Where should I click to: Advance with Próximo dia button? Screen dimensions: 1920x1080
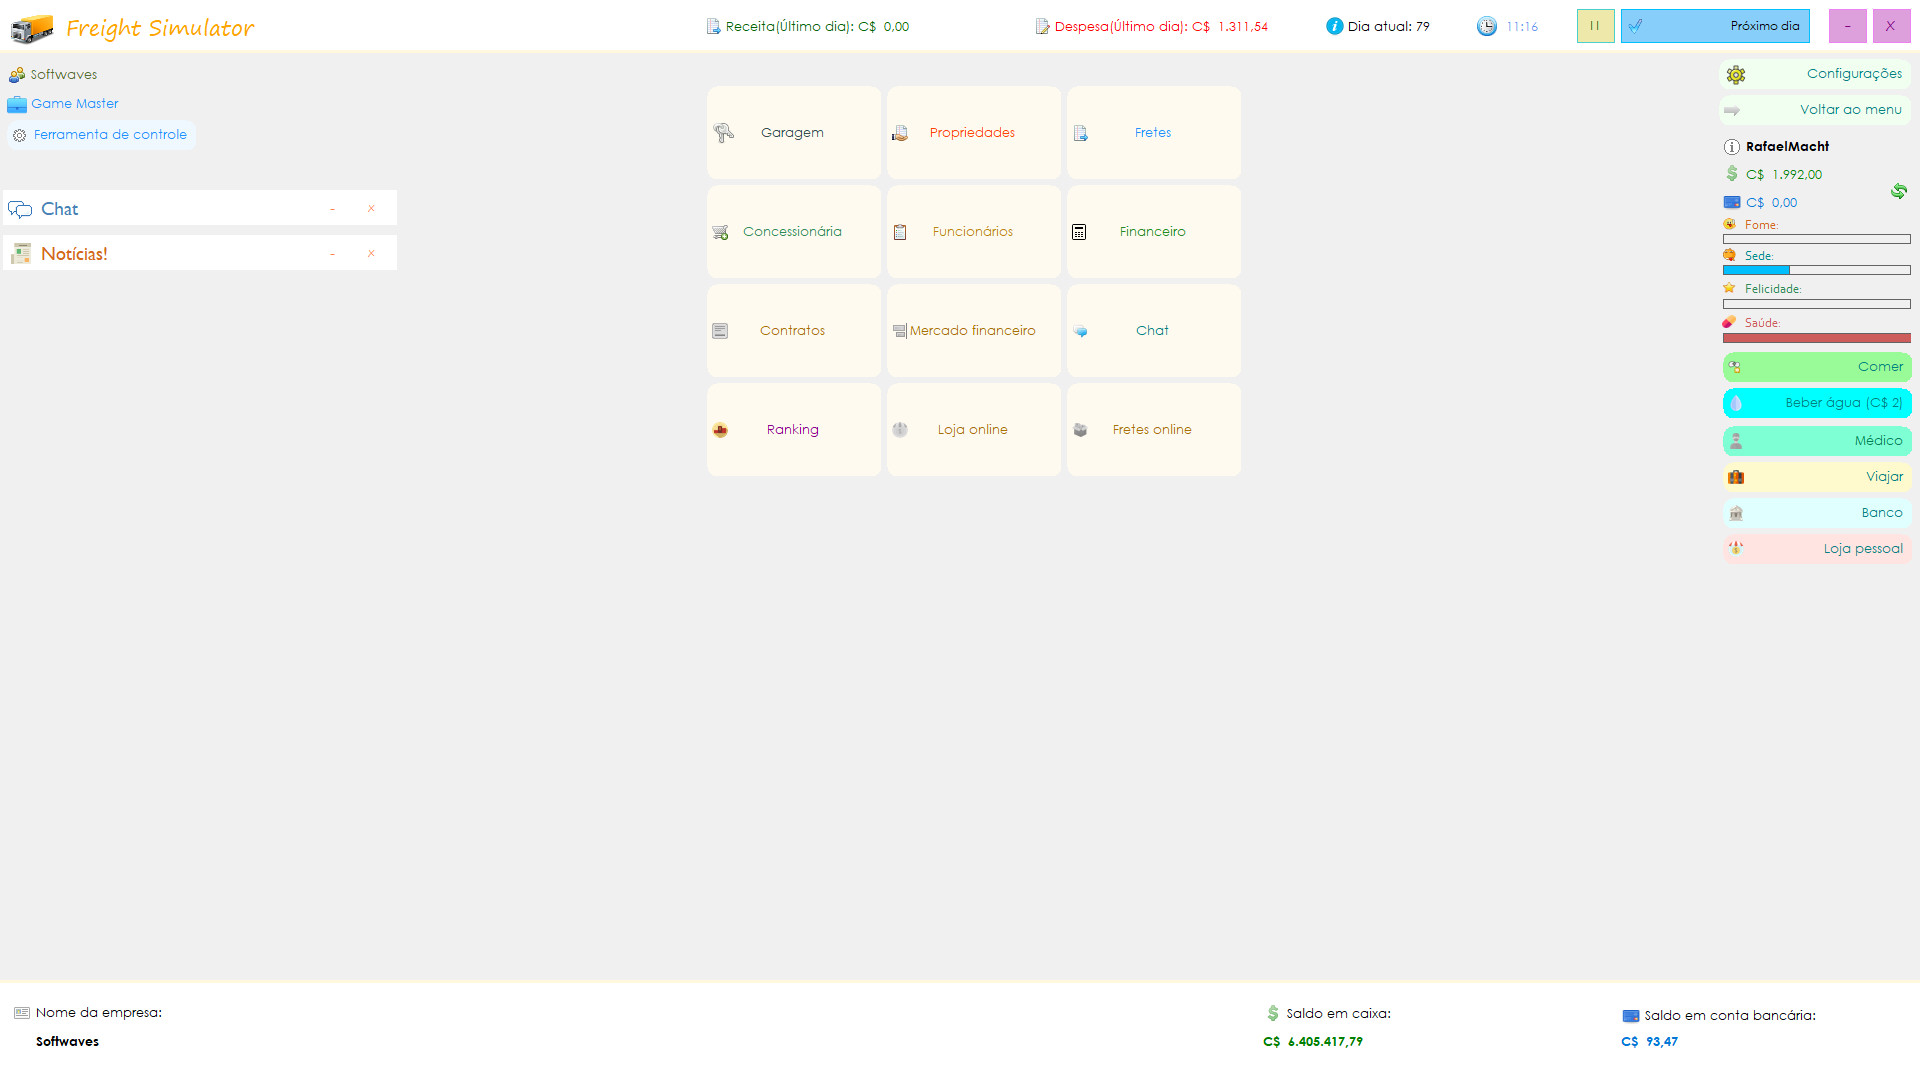tap(1714, 26)
